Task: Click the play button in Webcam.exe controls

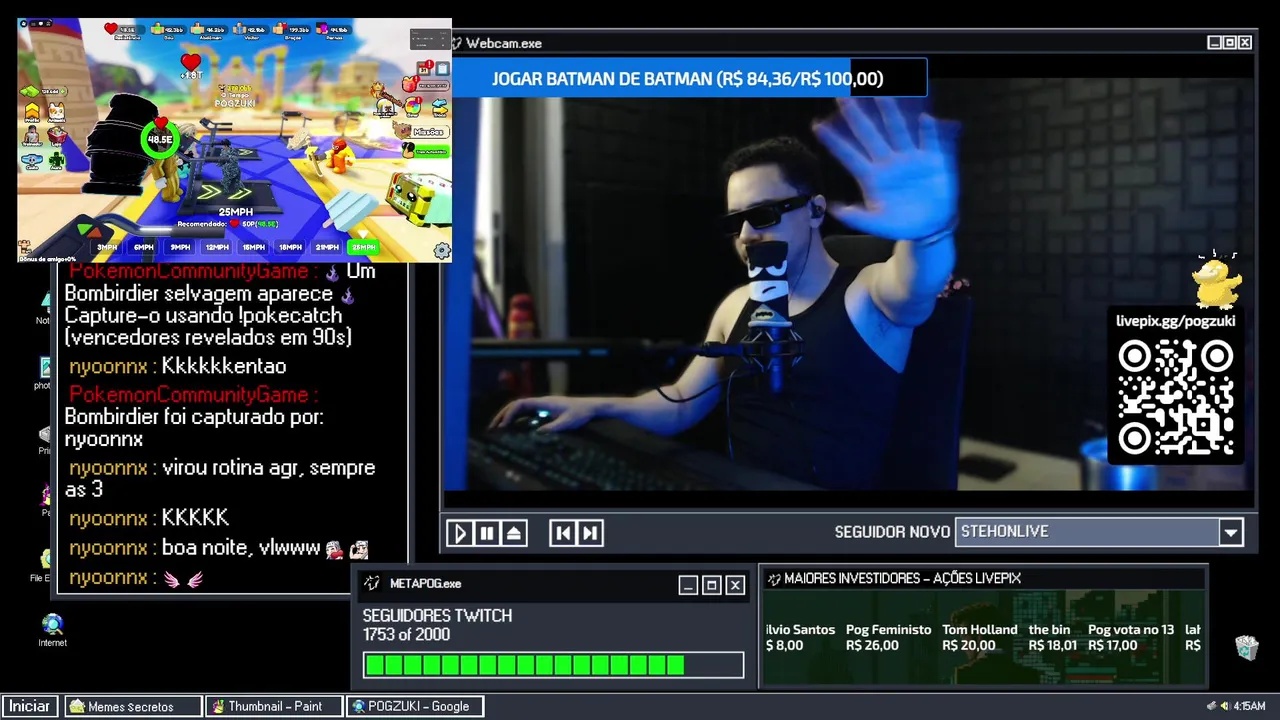Action: tap(459, 533)
